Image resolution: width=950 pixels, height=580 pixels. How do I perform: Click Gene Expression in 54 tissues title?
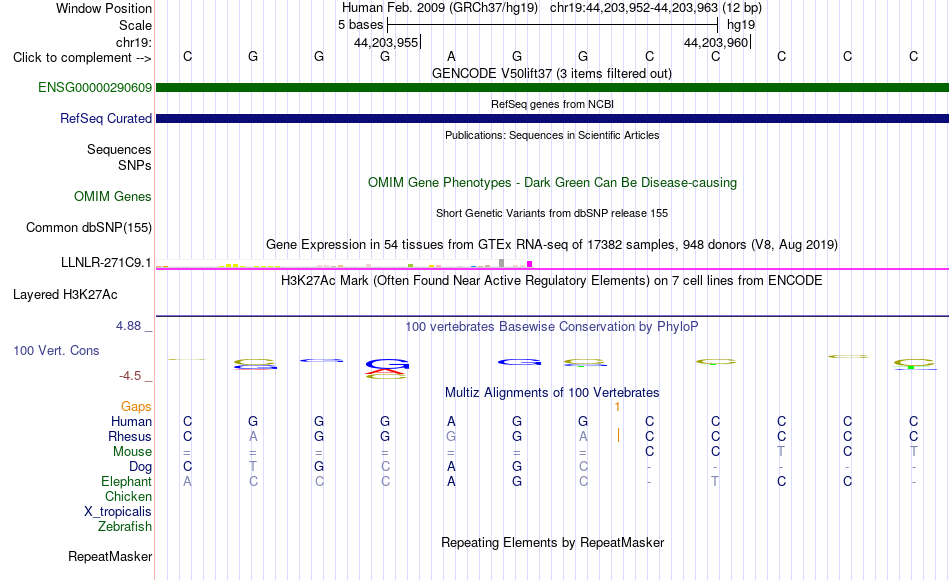[x=552, y=244]
